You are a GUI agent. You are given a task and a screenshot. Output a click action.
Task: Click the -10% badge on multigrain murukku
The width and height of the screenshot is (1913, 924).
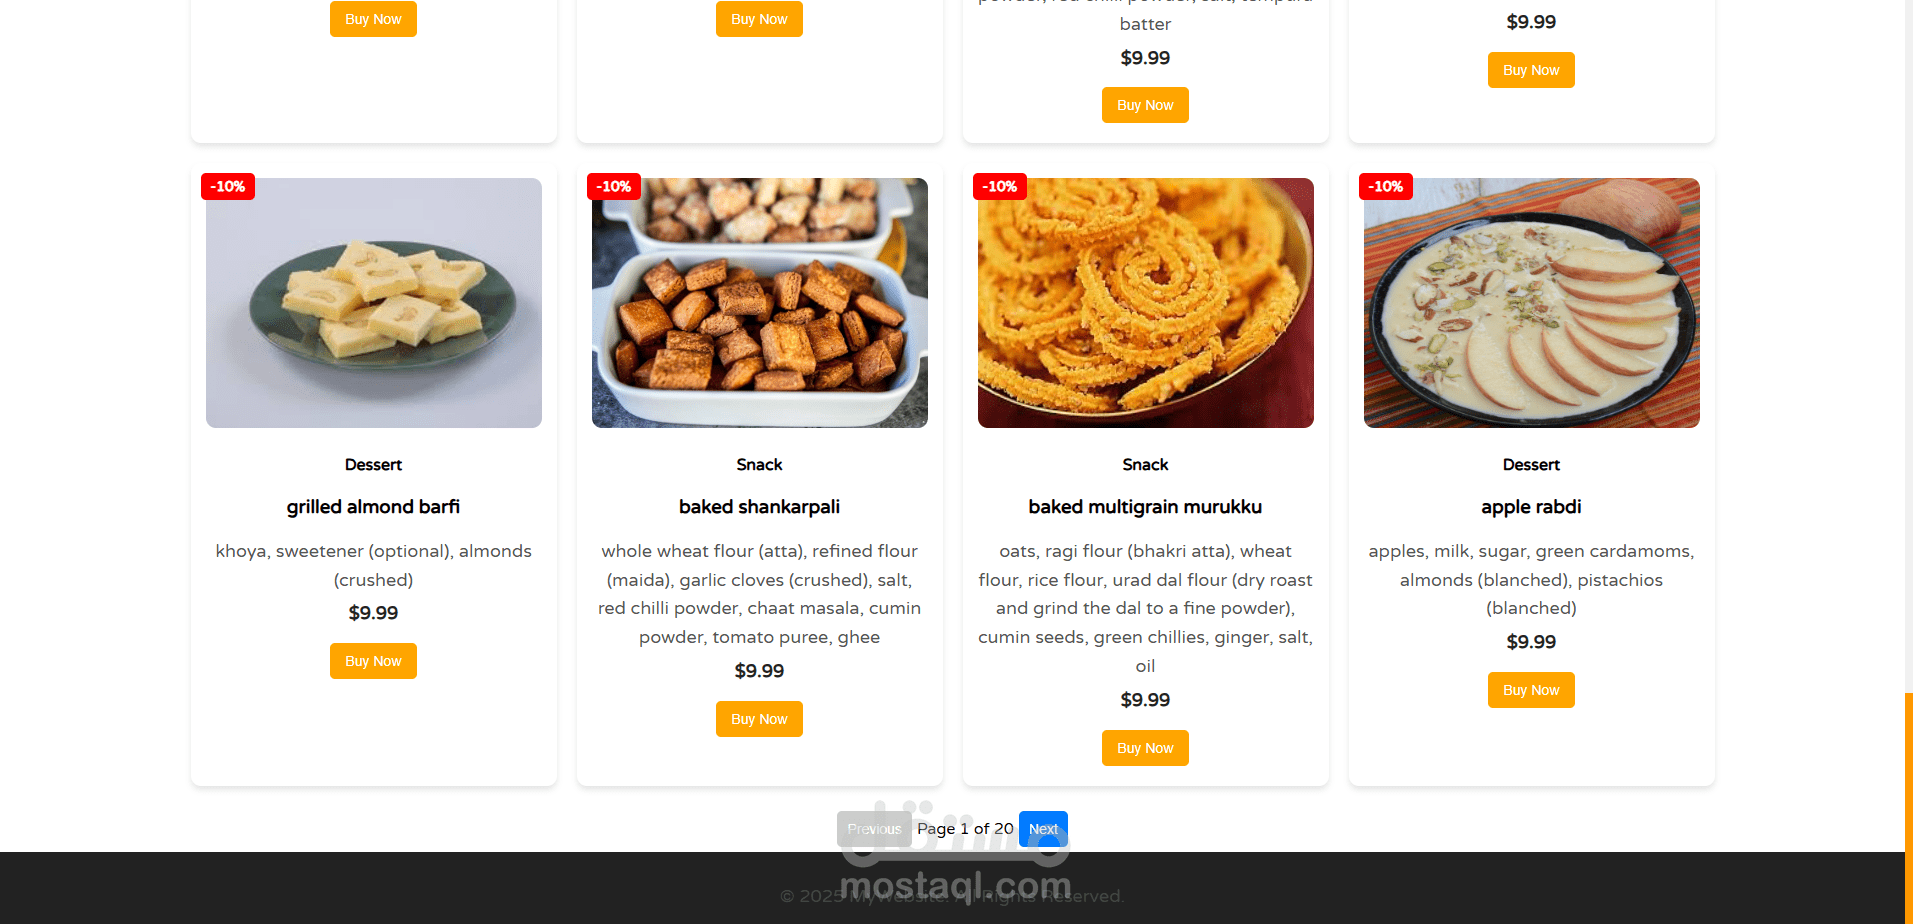point(1000,187)
